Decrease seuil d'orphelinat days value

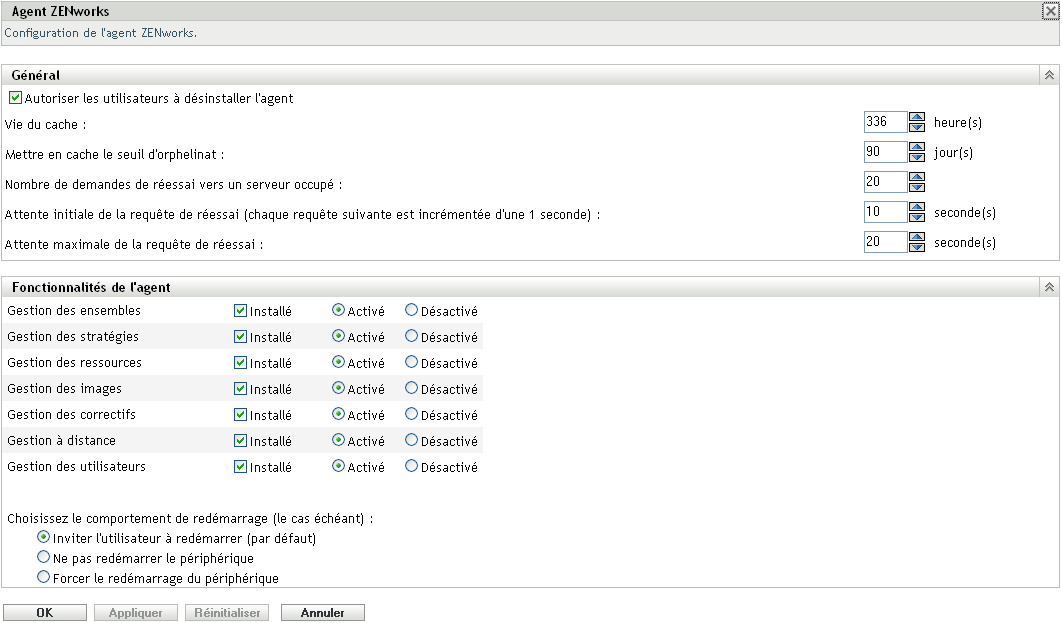point(917,157)
